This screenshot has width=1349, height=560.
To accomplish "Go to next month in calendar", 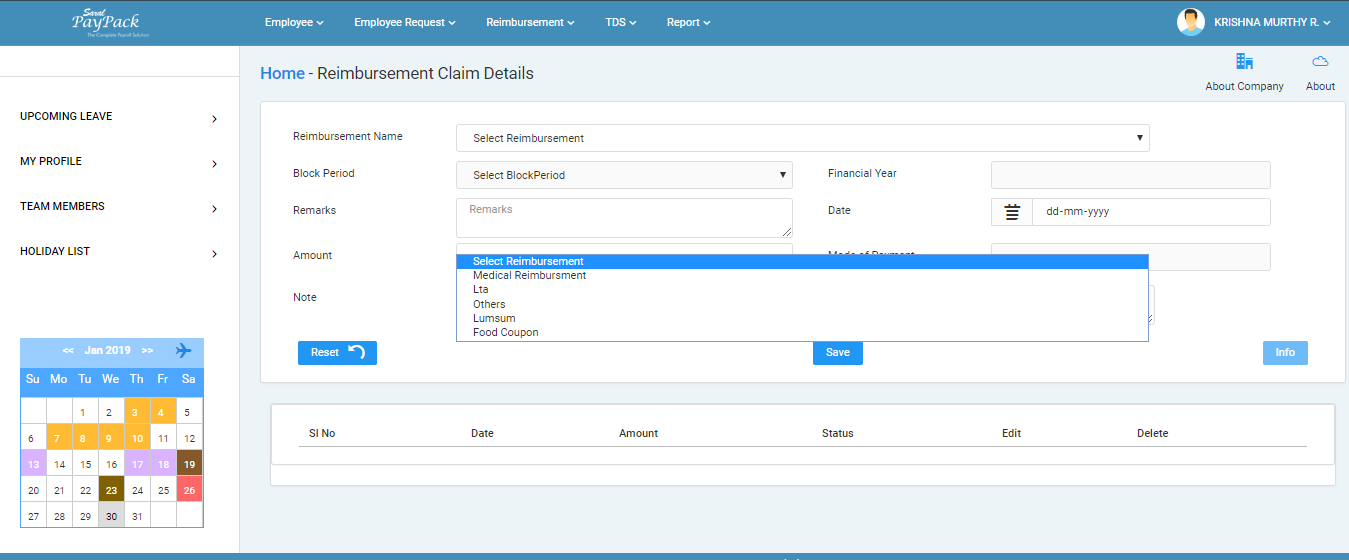I will 147,351.
